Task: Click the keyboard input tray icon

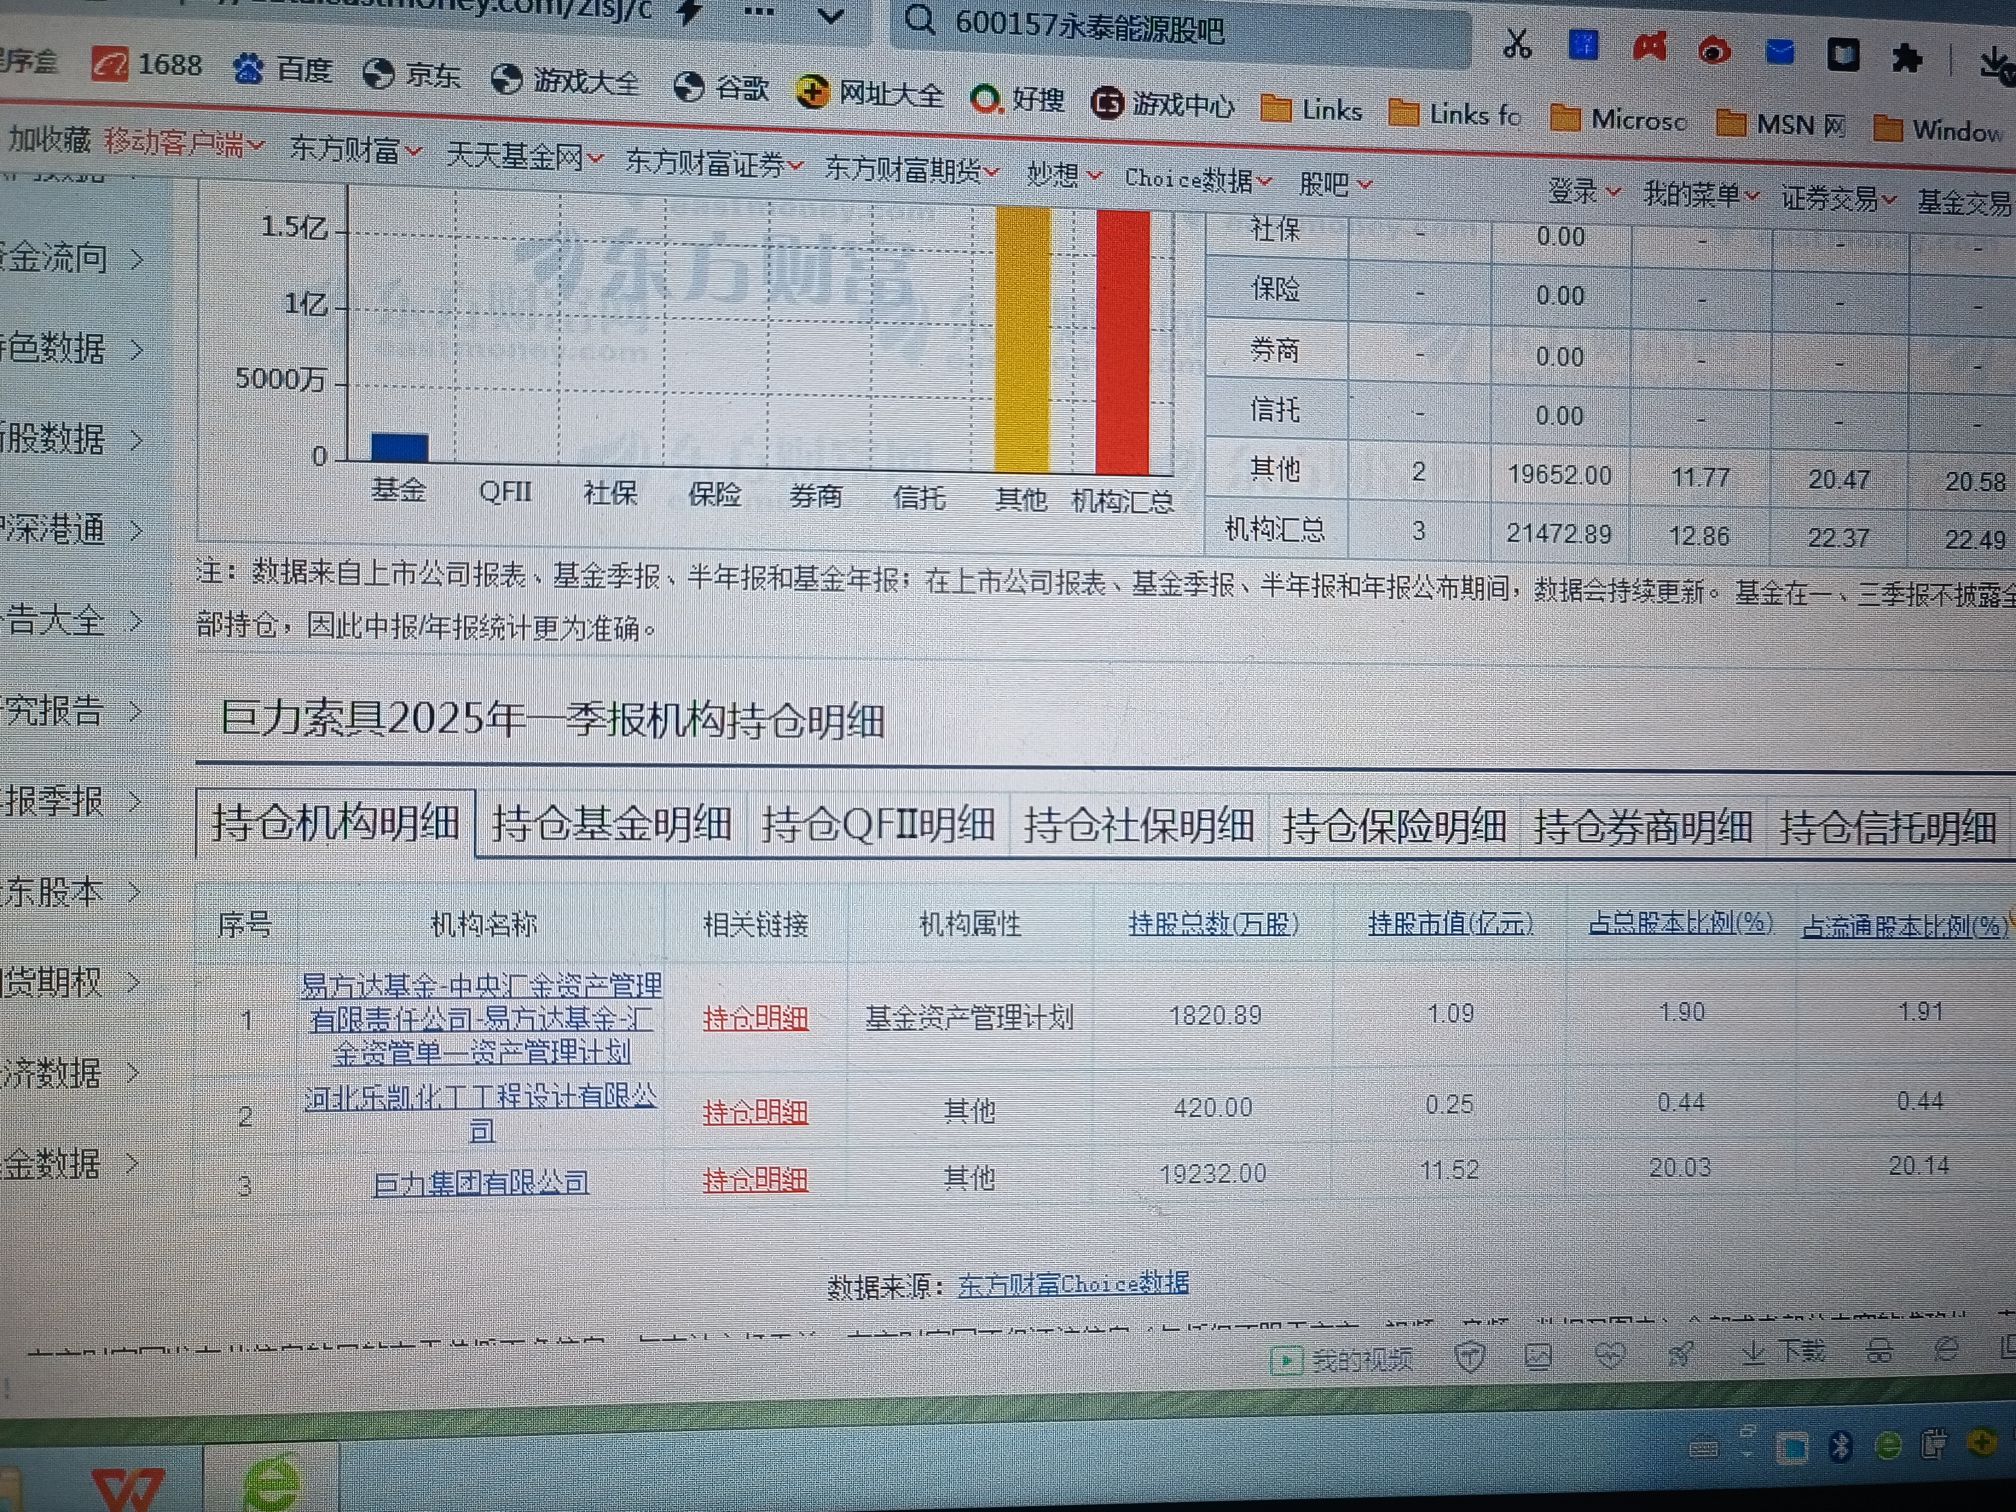Action: pyautogui.click(x=1703, y=1447)
